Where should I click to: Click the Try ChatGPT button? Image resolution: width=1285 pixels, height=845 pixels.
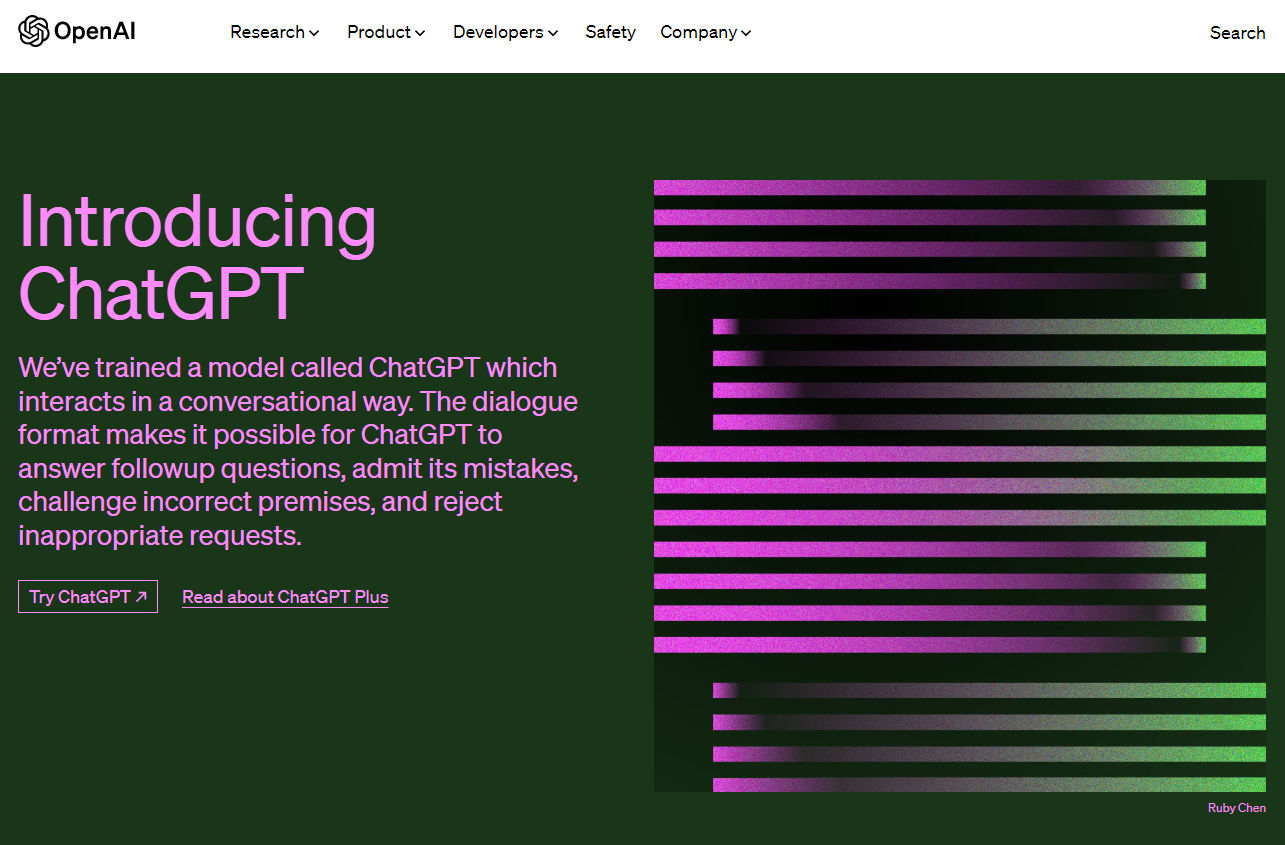coord(88,597)
